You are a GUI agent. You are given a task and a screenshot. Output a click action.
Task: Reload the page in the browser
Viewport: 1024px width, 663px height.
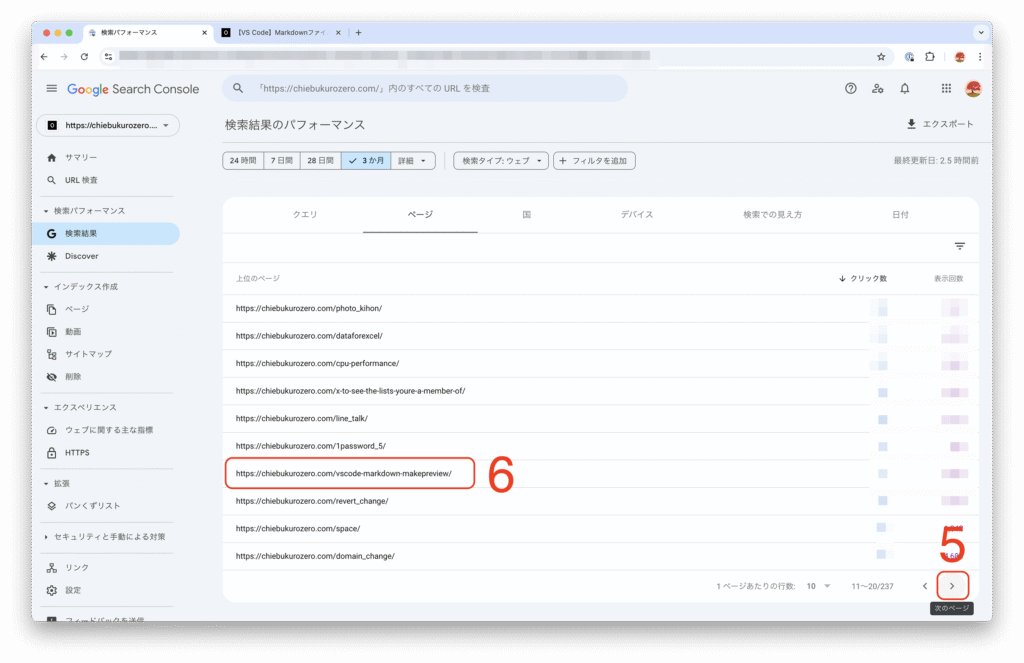click(84, 57)
